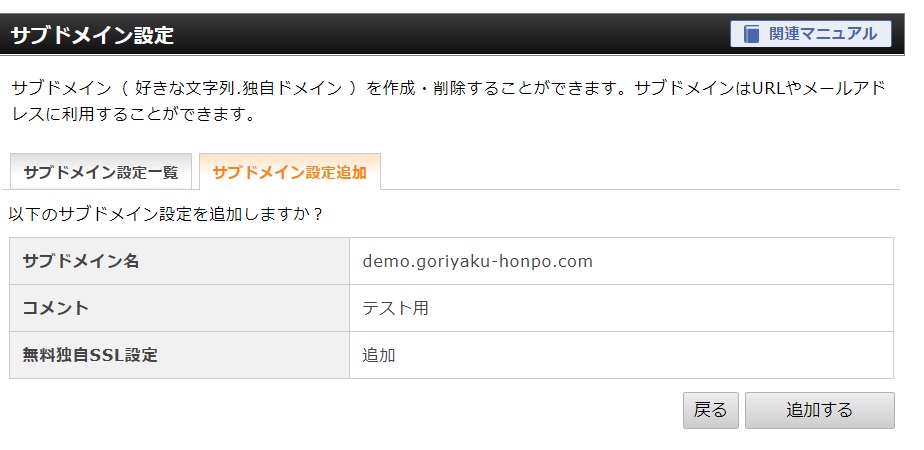Click the サブドメイン設定 page heading
924x450 pixels.
[92, 35]
